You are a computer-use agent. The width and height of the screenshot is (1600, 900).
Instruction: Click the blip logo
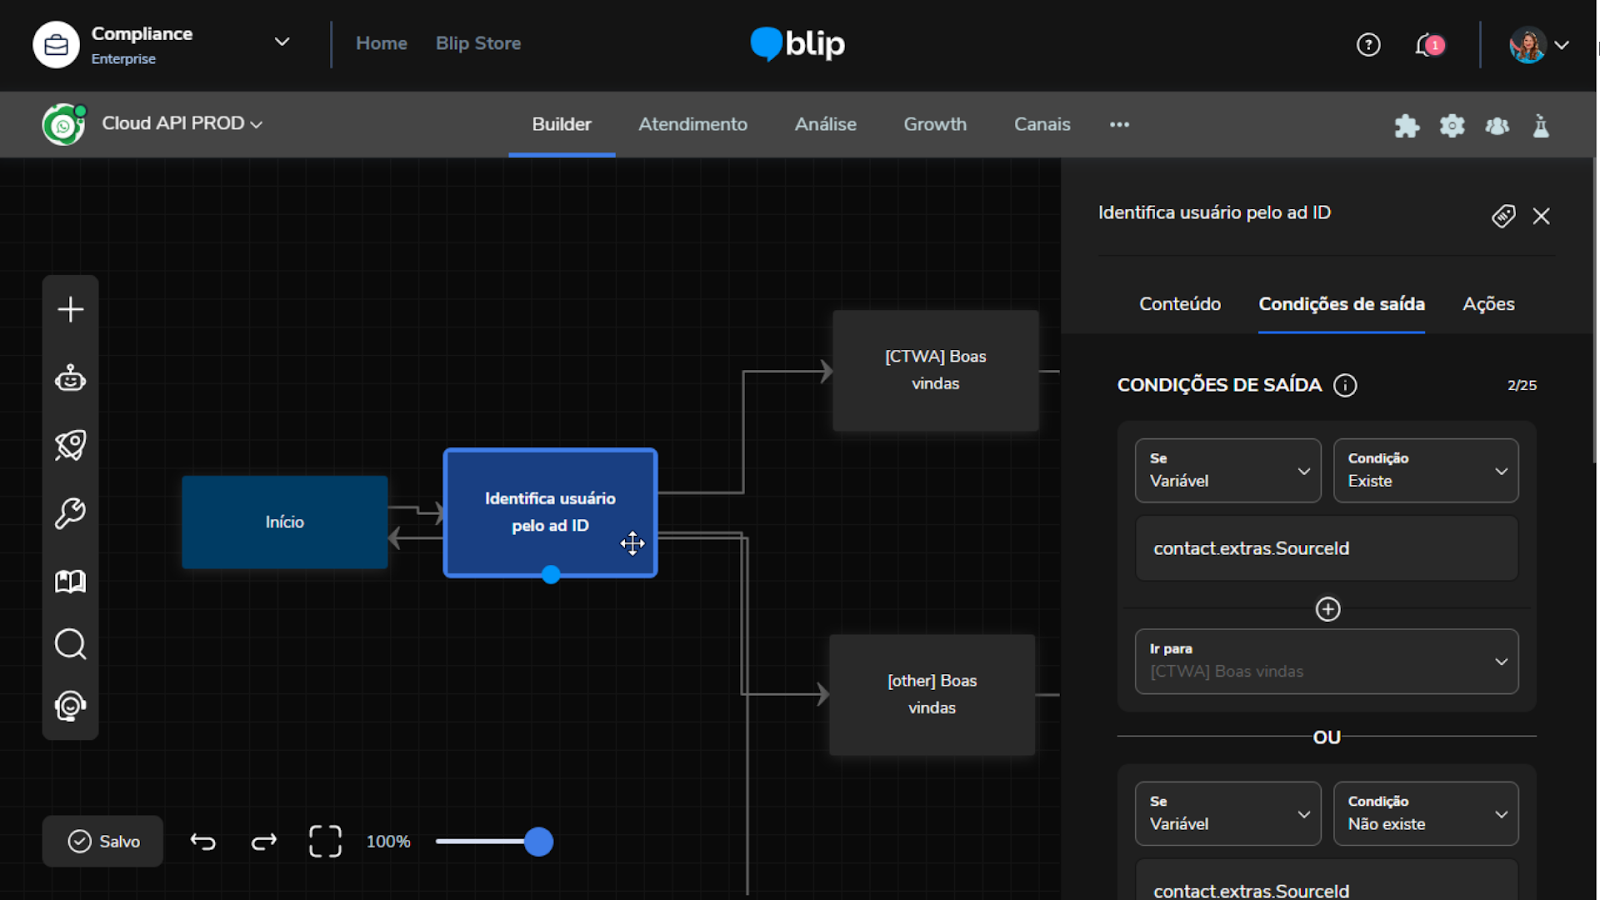pyautogui.click(x=797, y=44)
